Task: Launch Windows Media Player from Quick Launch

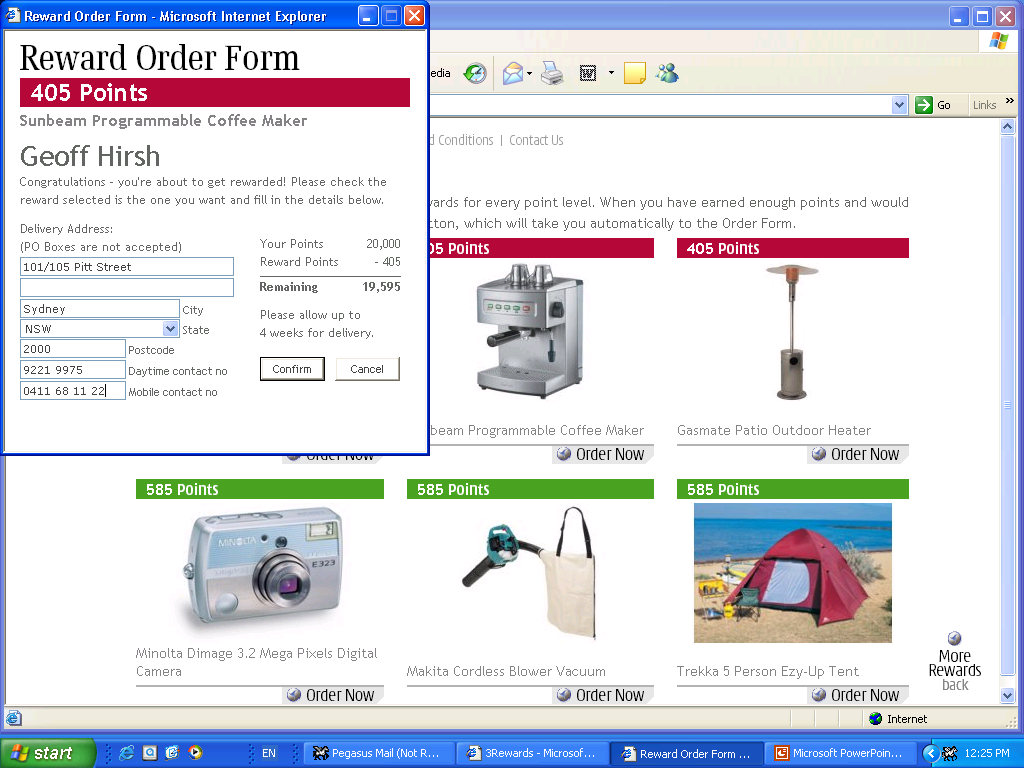Action: (195, 753)
